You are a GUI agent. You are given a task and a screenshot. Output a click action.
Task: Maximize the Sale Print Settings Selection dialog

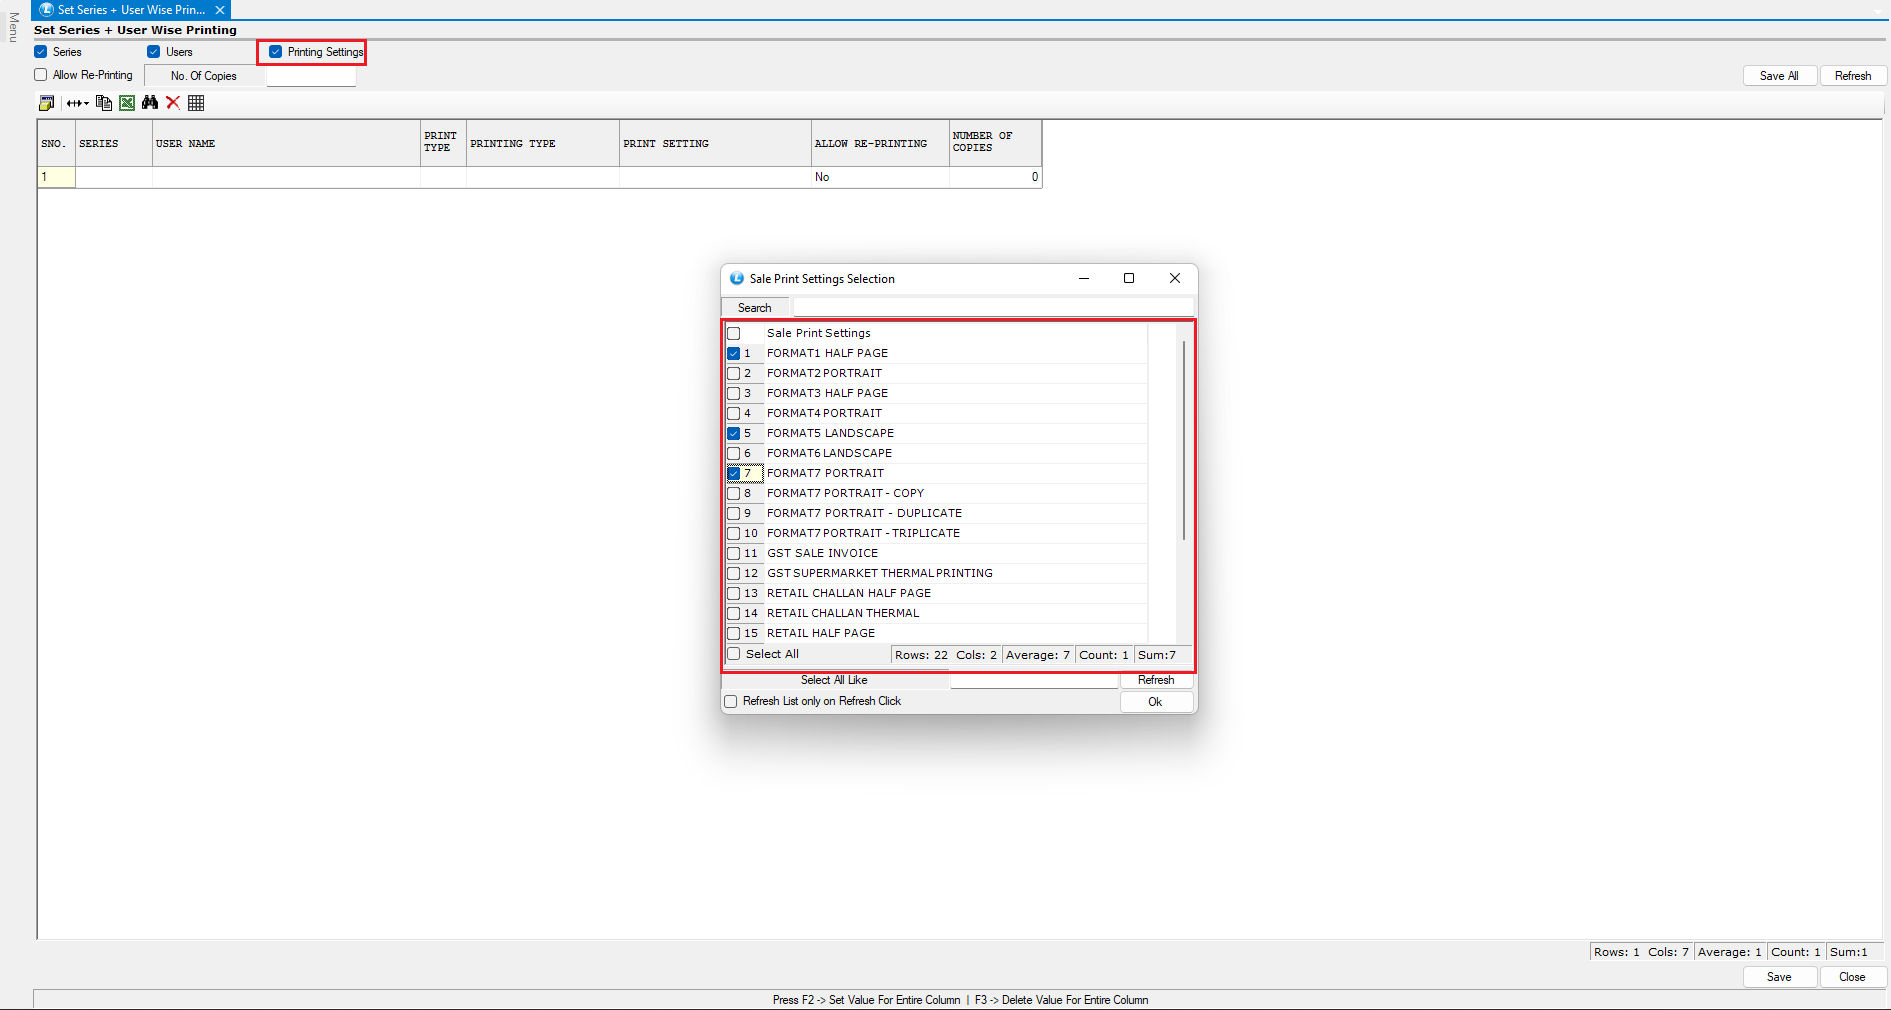[1129, 279]
